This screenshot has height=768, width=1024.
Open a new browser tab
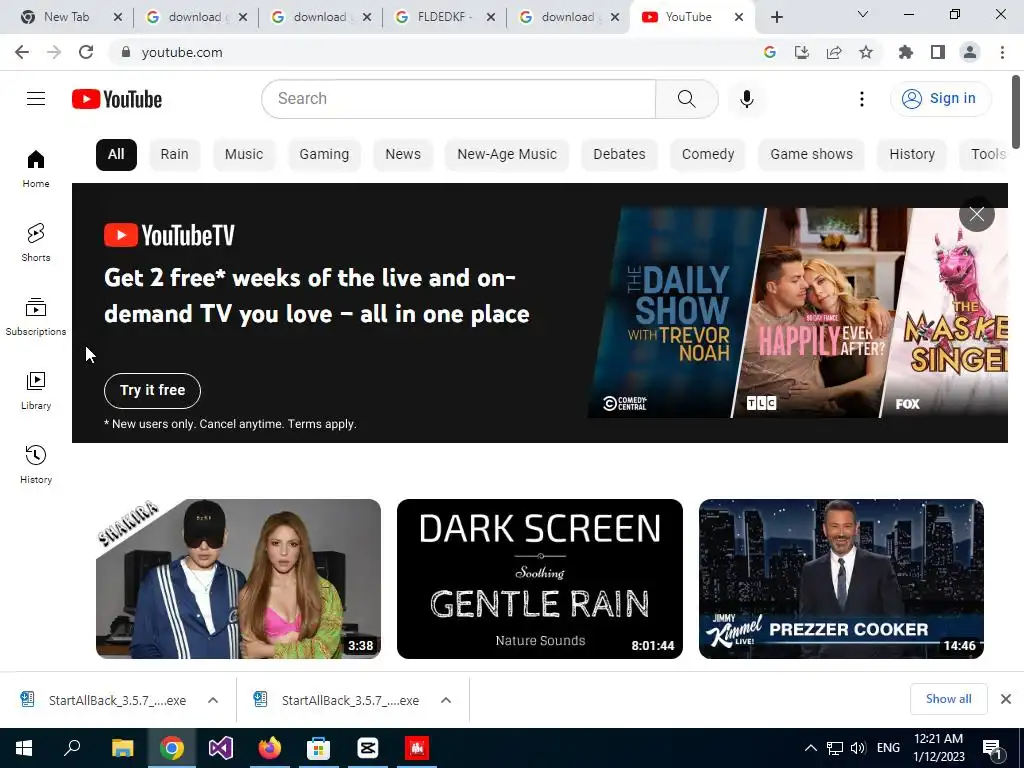click(x=776, y=17)
